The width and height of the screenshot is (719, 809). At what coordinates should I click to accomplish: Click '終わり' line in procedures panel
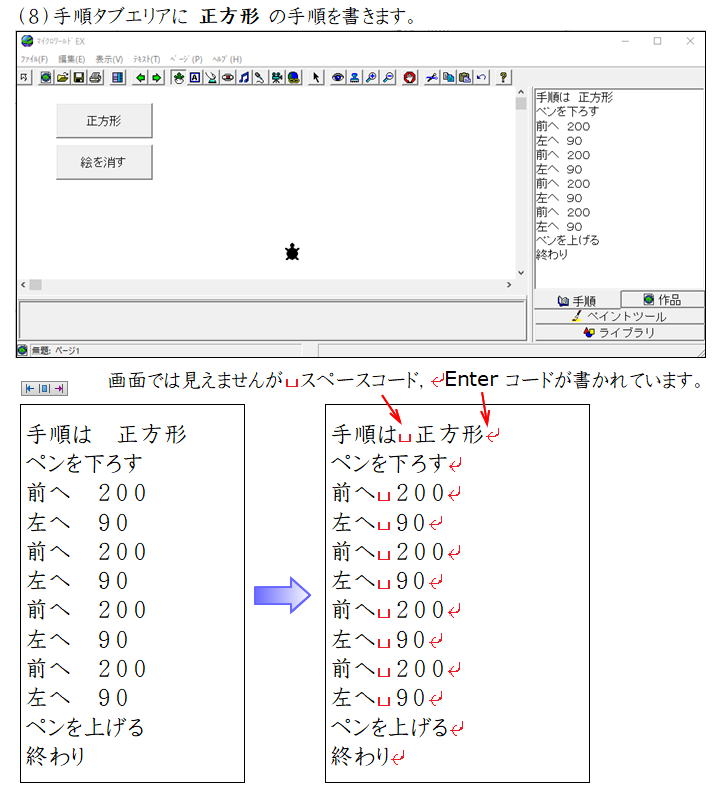click(x=552, y=254)
